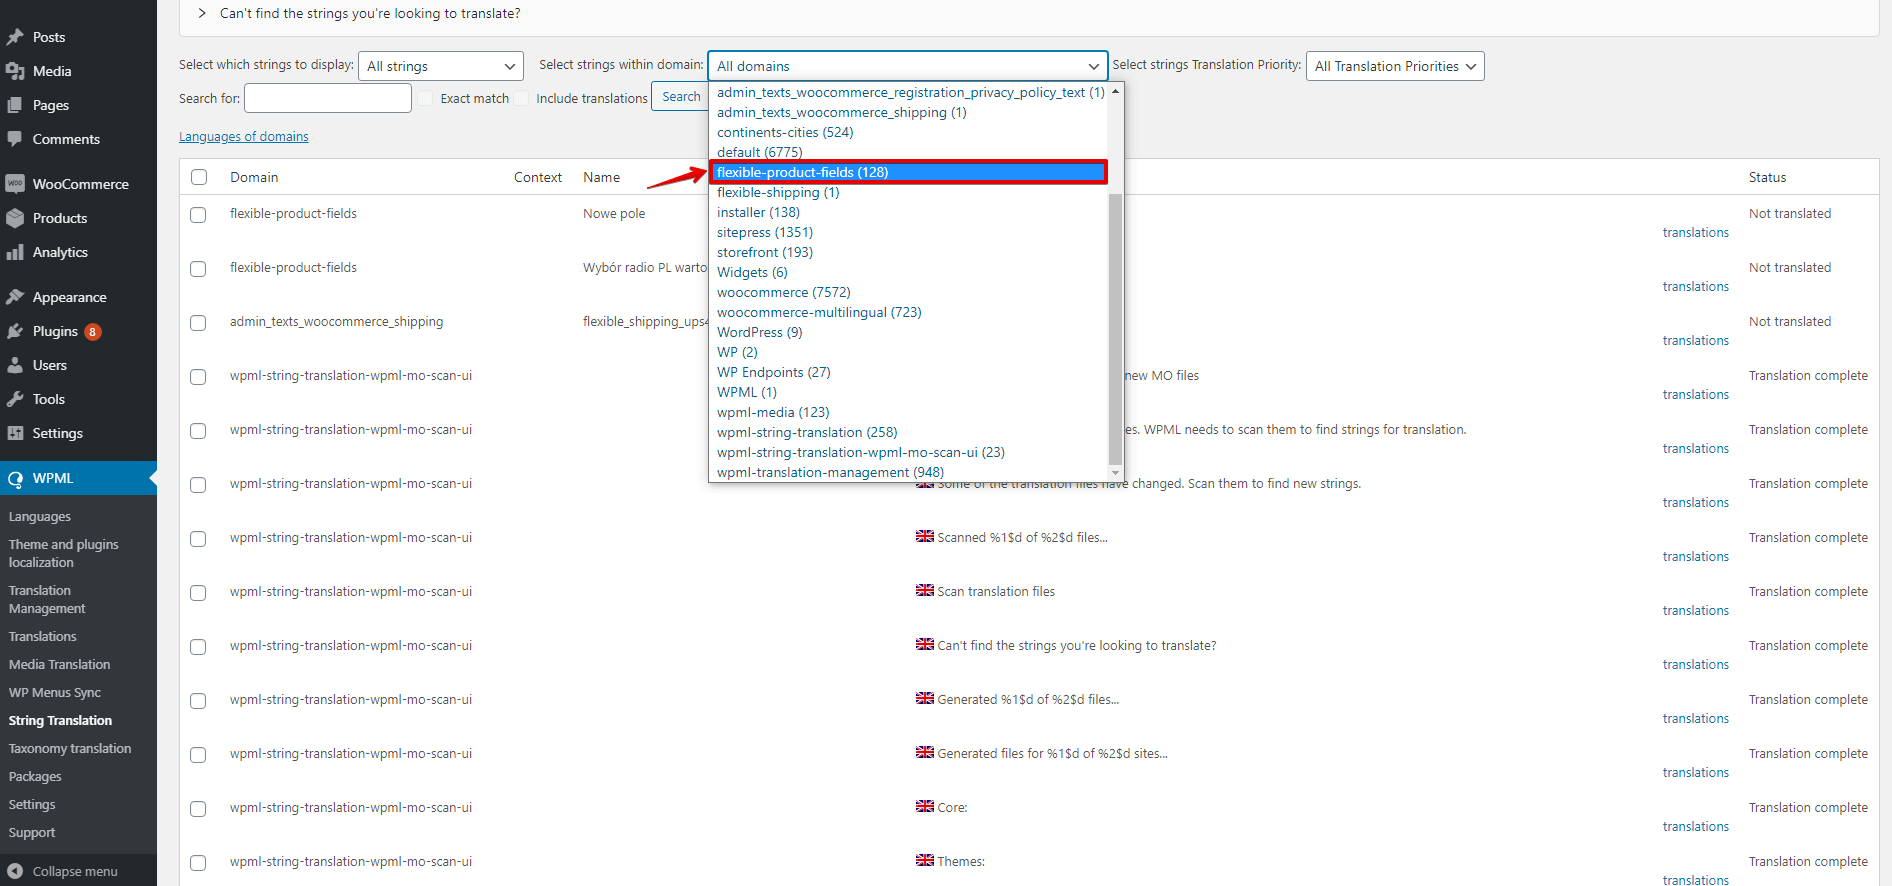Click translations link for Scan translation files row
This screenshot has height=886, width=1892.
pos(1695,610)
